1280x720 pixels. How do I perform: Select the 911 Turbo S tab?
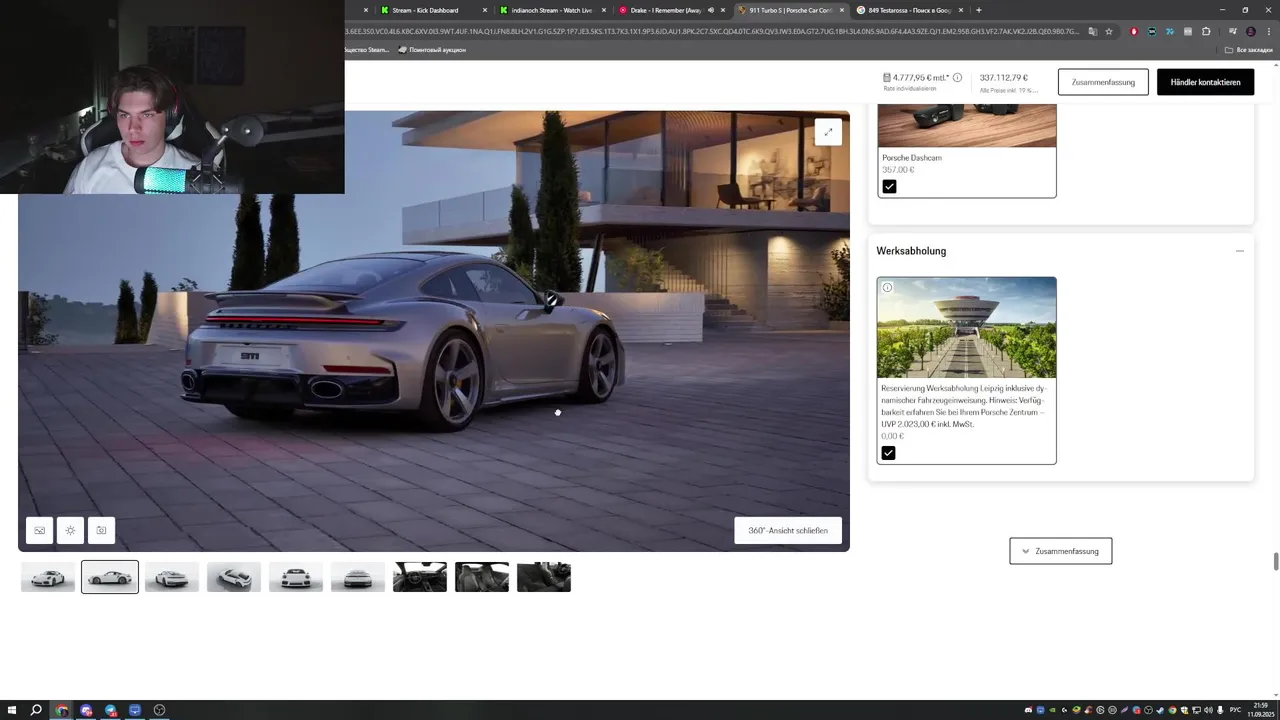[790, 10]
